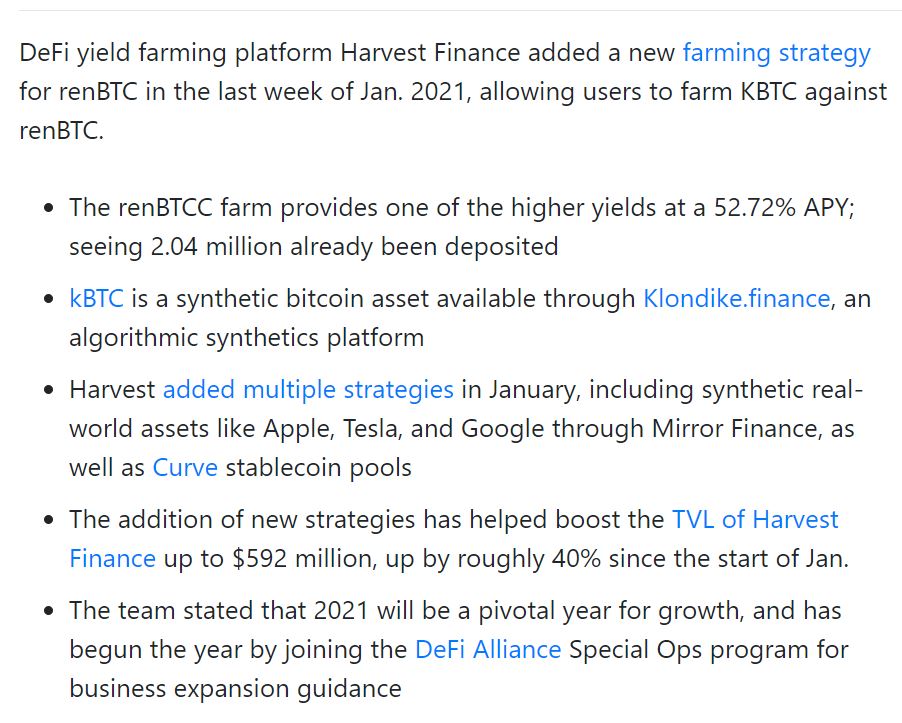Click the bullet before the kBTC link
Screen dimensions: 902x723
point(49,299)
